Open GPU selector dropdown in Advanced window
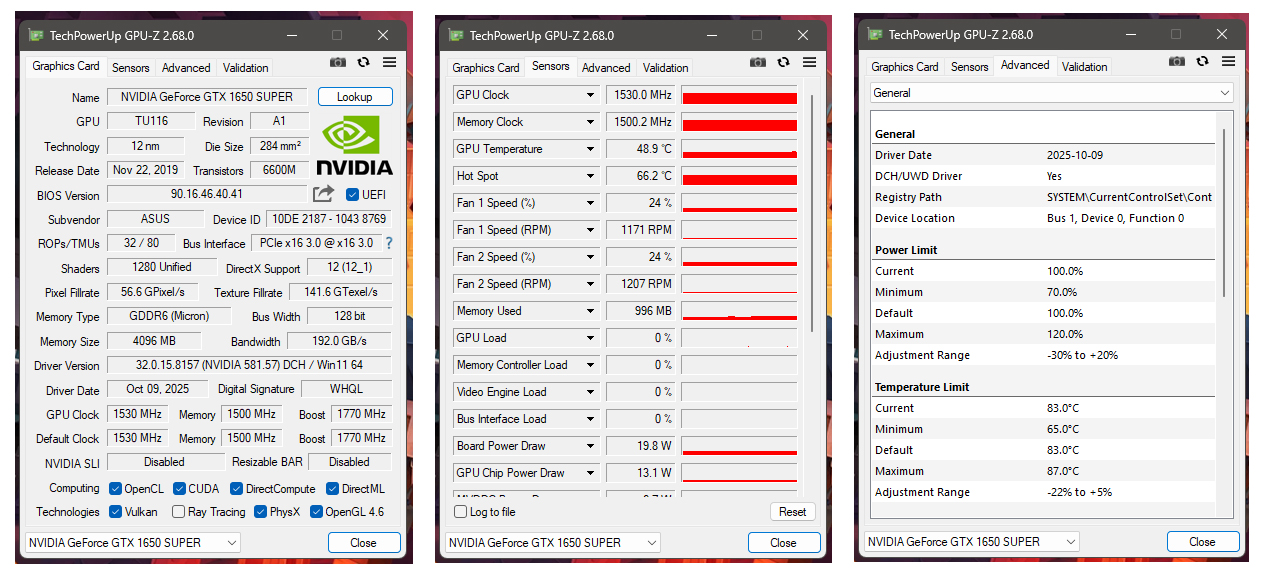1264x575 pixels. coord(972,542)
